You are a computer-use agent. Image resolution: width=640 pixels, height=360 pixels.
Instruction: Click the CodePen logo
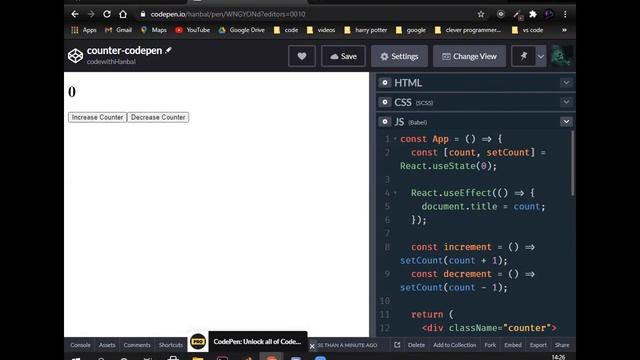76,56
